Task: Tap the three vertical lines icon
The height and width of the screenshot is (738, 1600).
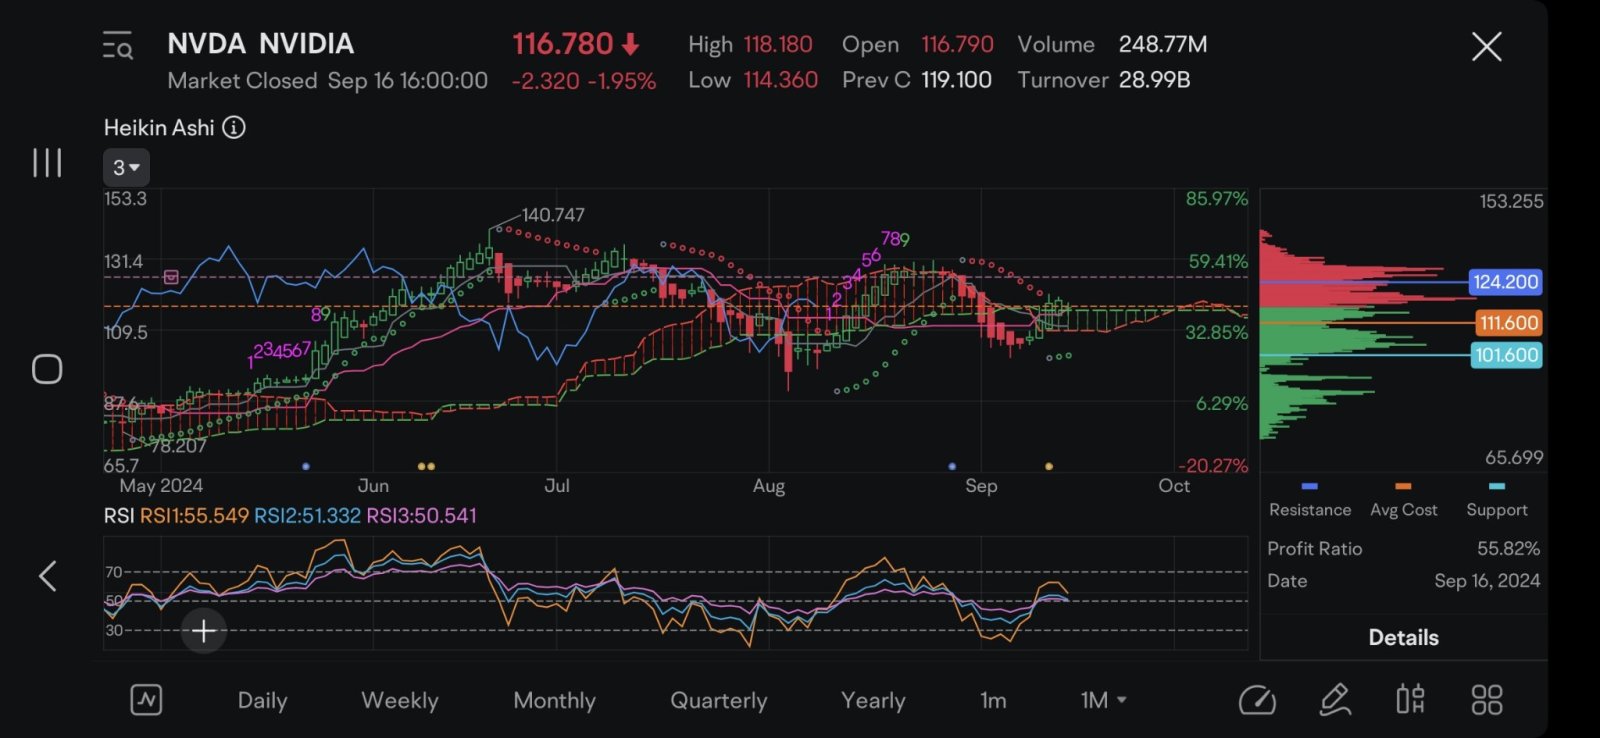Action: 47,162
